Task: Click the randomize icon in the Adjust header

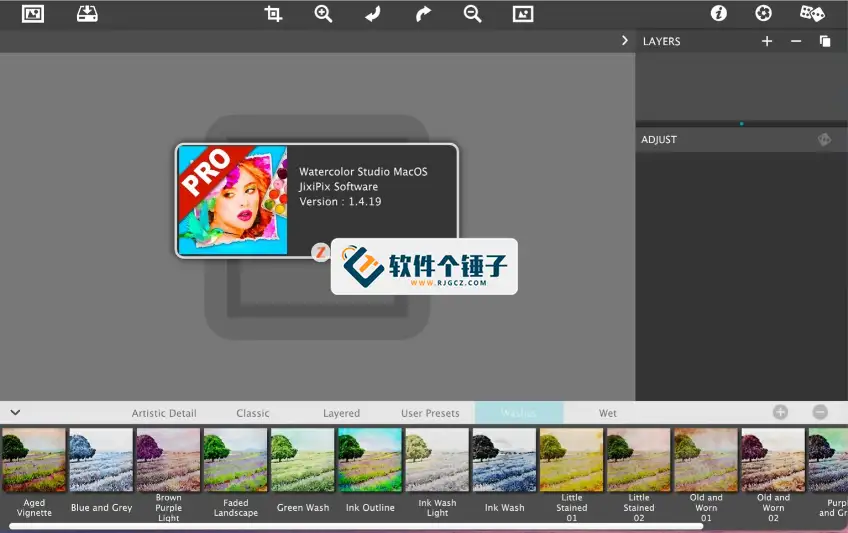Action: (824, 139)
